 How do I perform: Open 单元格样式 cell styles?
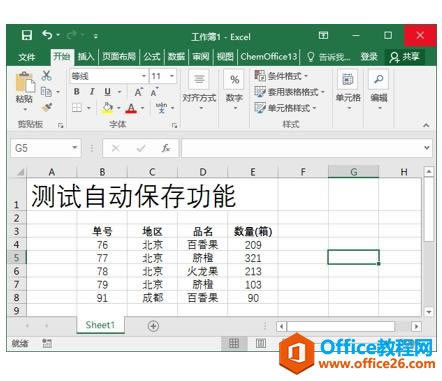click(285, 108)
